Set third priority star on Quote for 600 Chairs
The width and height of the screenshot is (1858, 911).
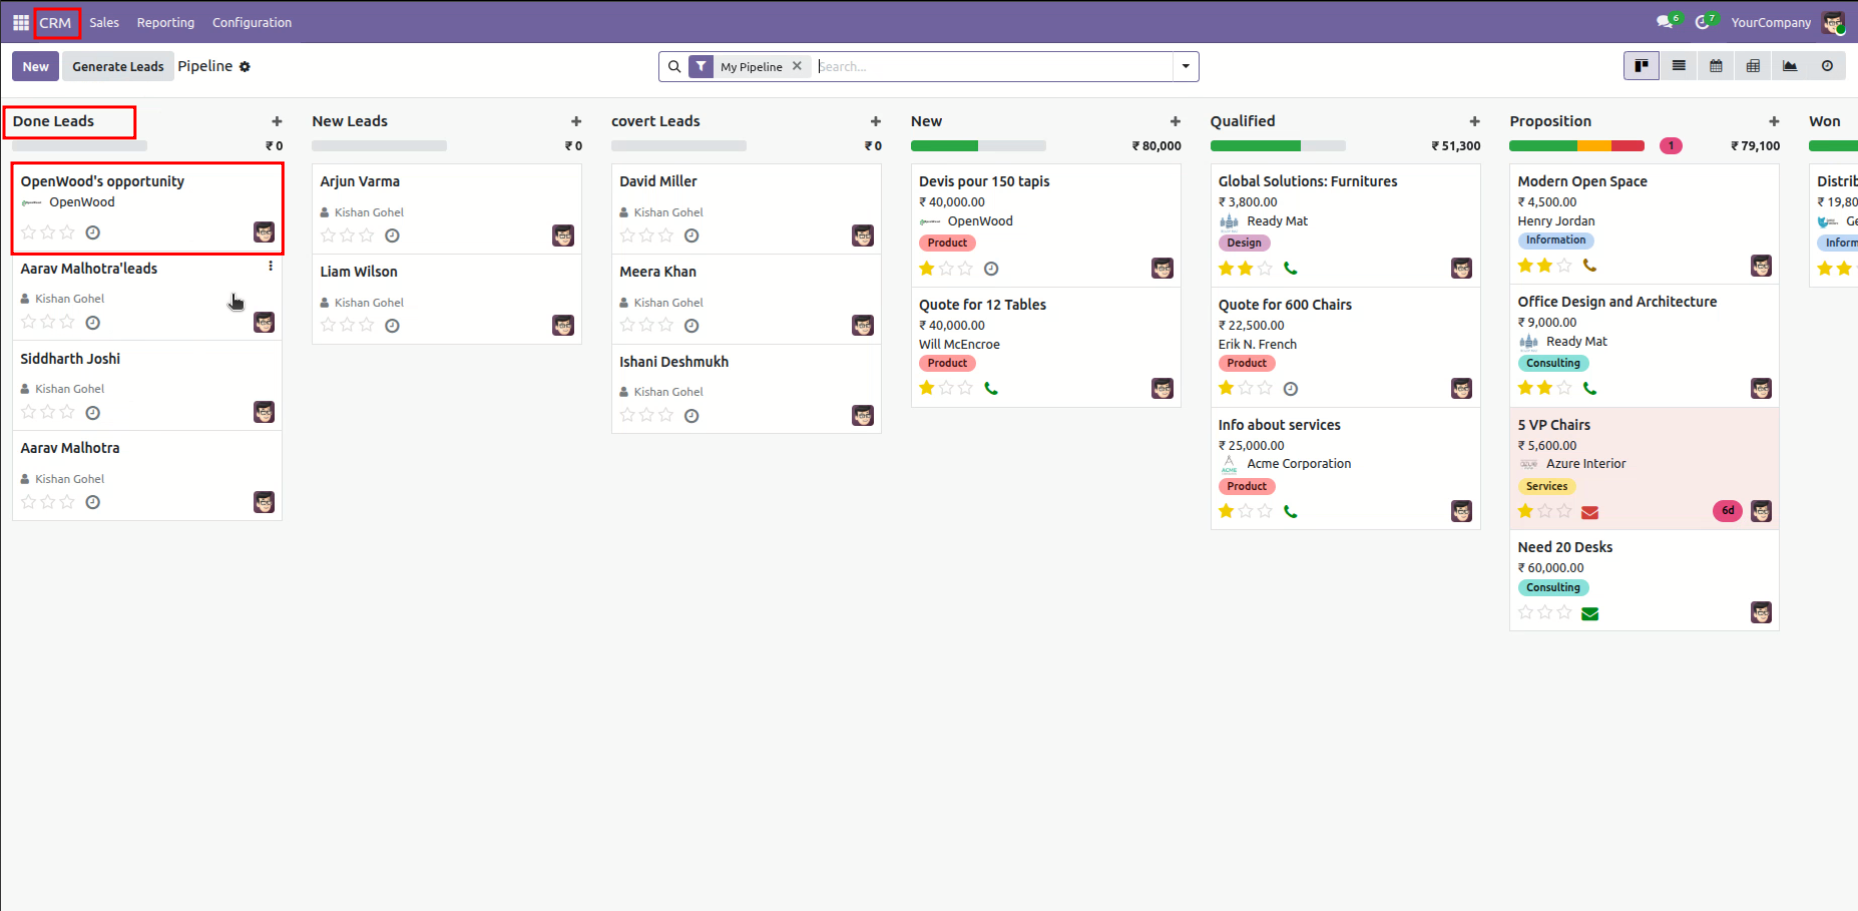(x=1265, y=388)
